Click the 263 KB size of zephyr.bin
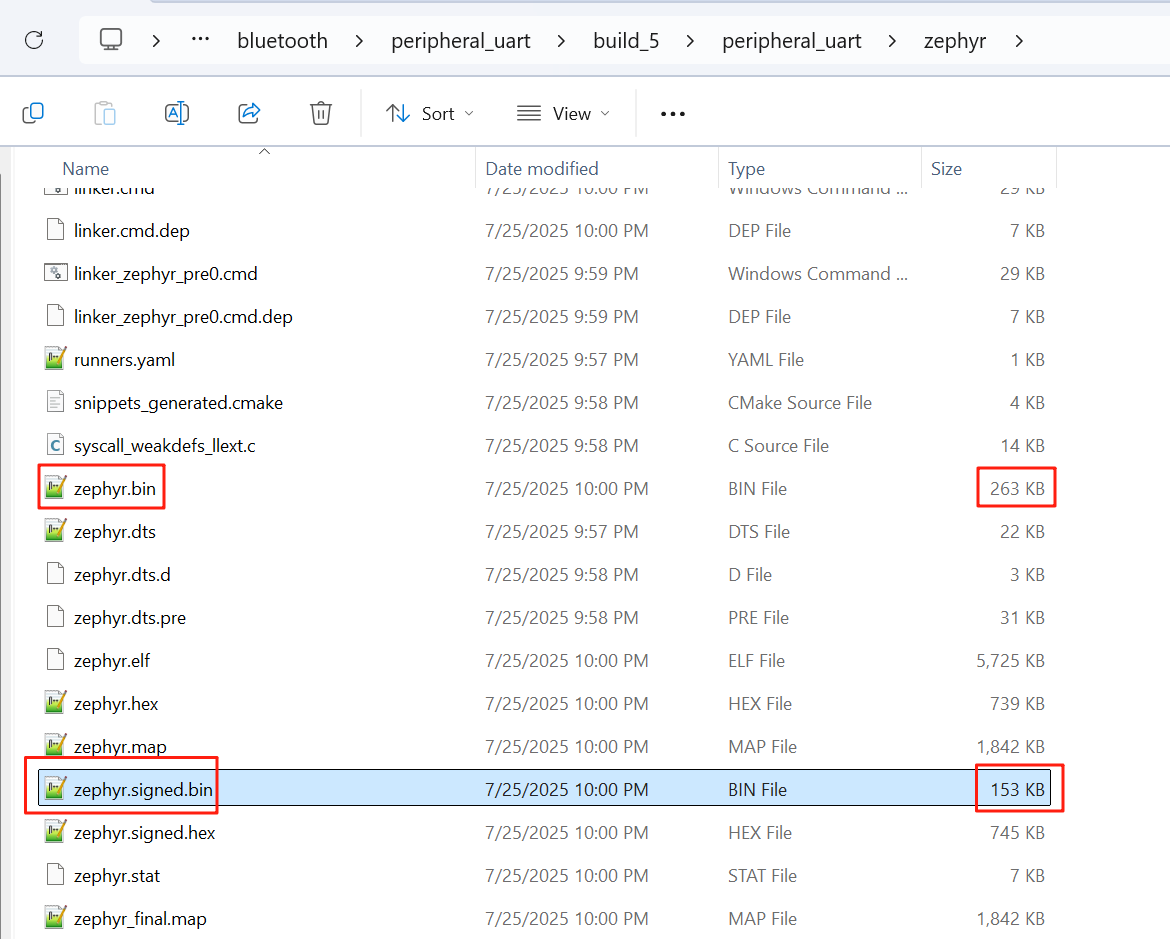The width and height of the screenshot is (1170, 939). [x=1017, y=489]
